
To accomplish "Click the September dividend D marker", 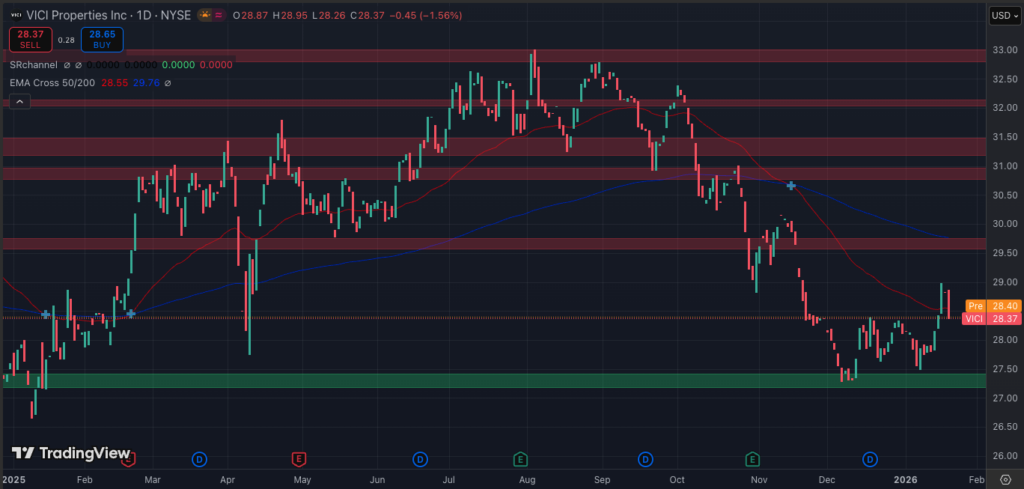I will click(x=646, y=460).
